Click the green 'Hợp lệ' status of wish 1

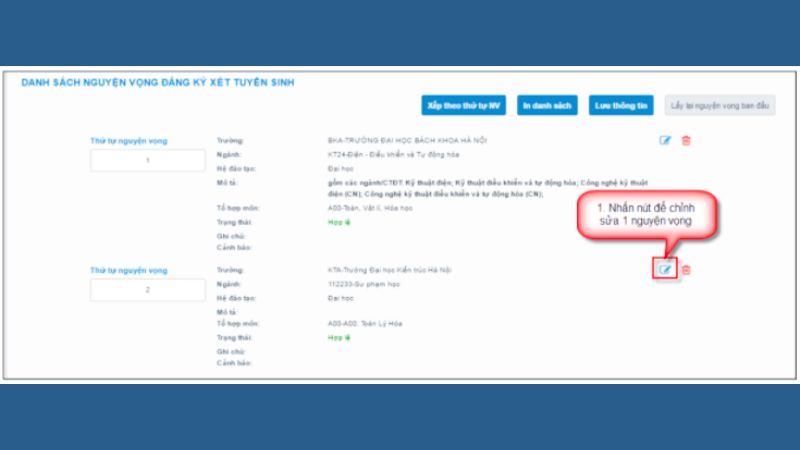coord(339,222)
